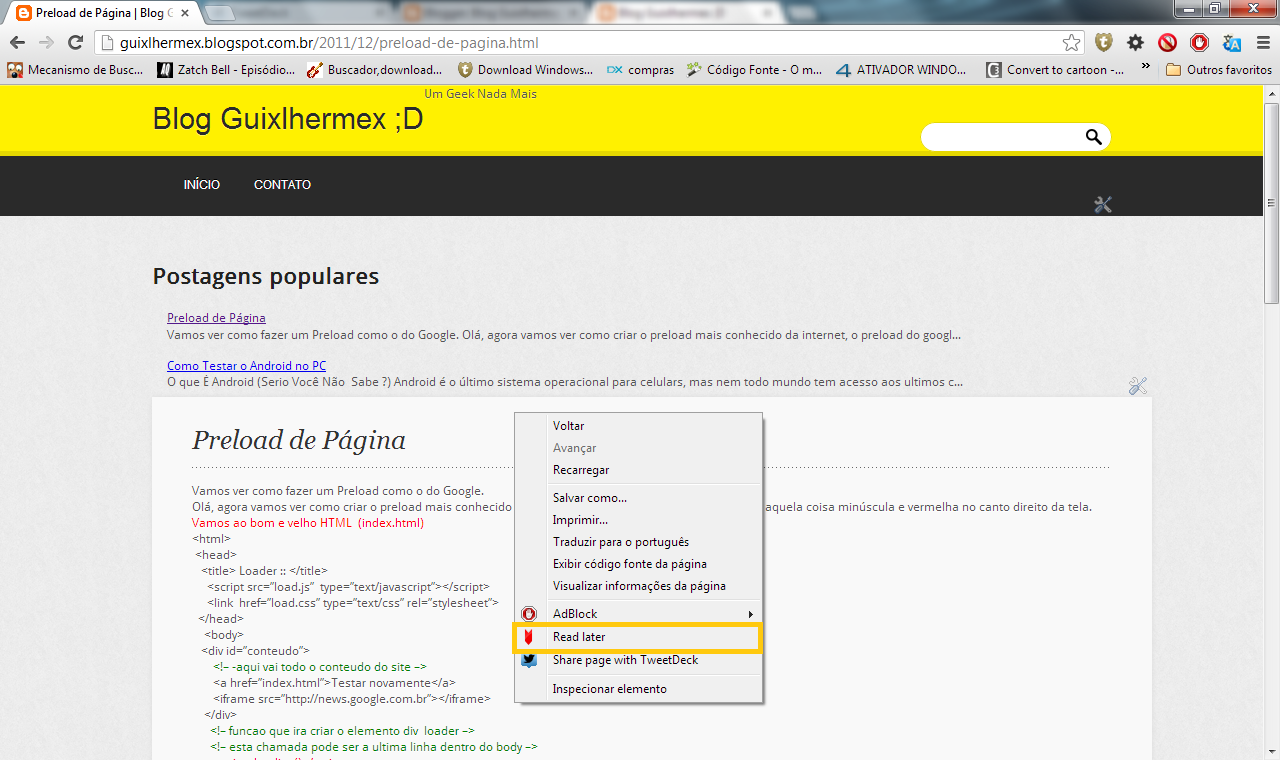This screenshot has height=760, width=1280.
Task: Click the script src="load.js" code line
Action: coord(349,587)
